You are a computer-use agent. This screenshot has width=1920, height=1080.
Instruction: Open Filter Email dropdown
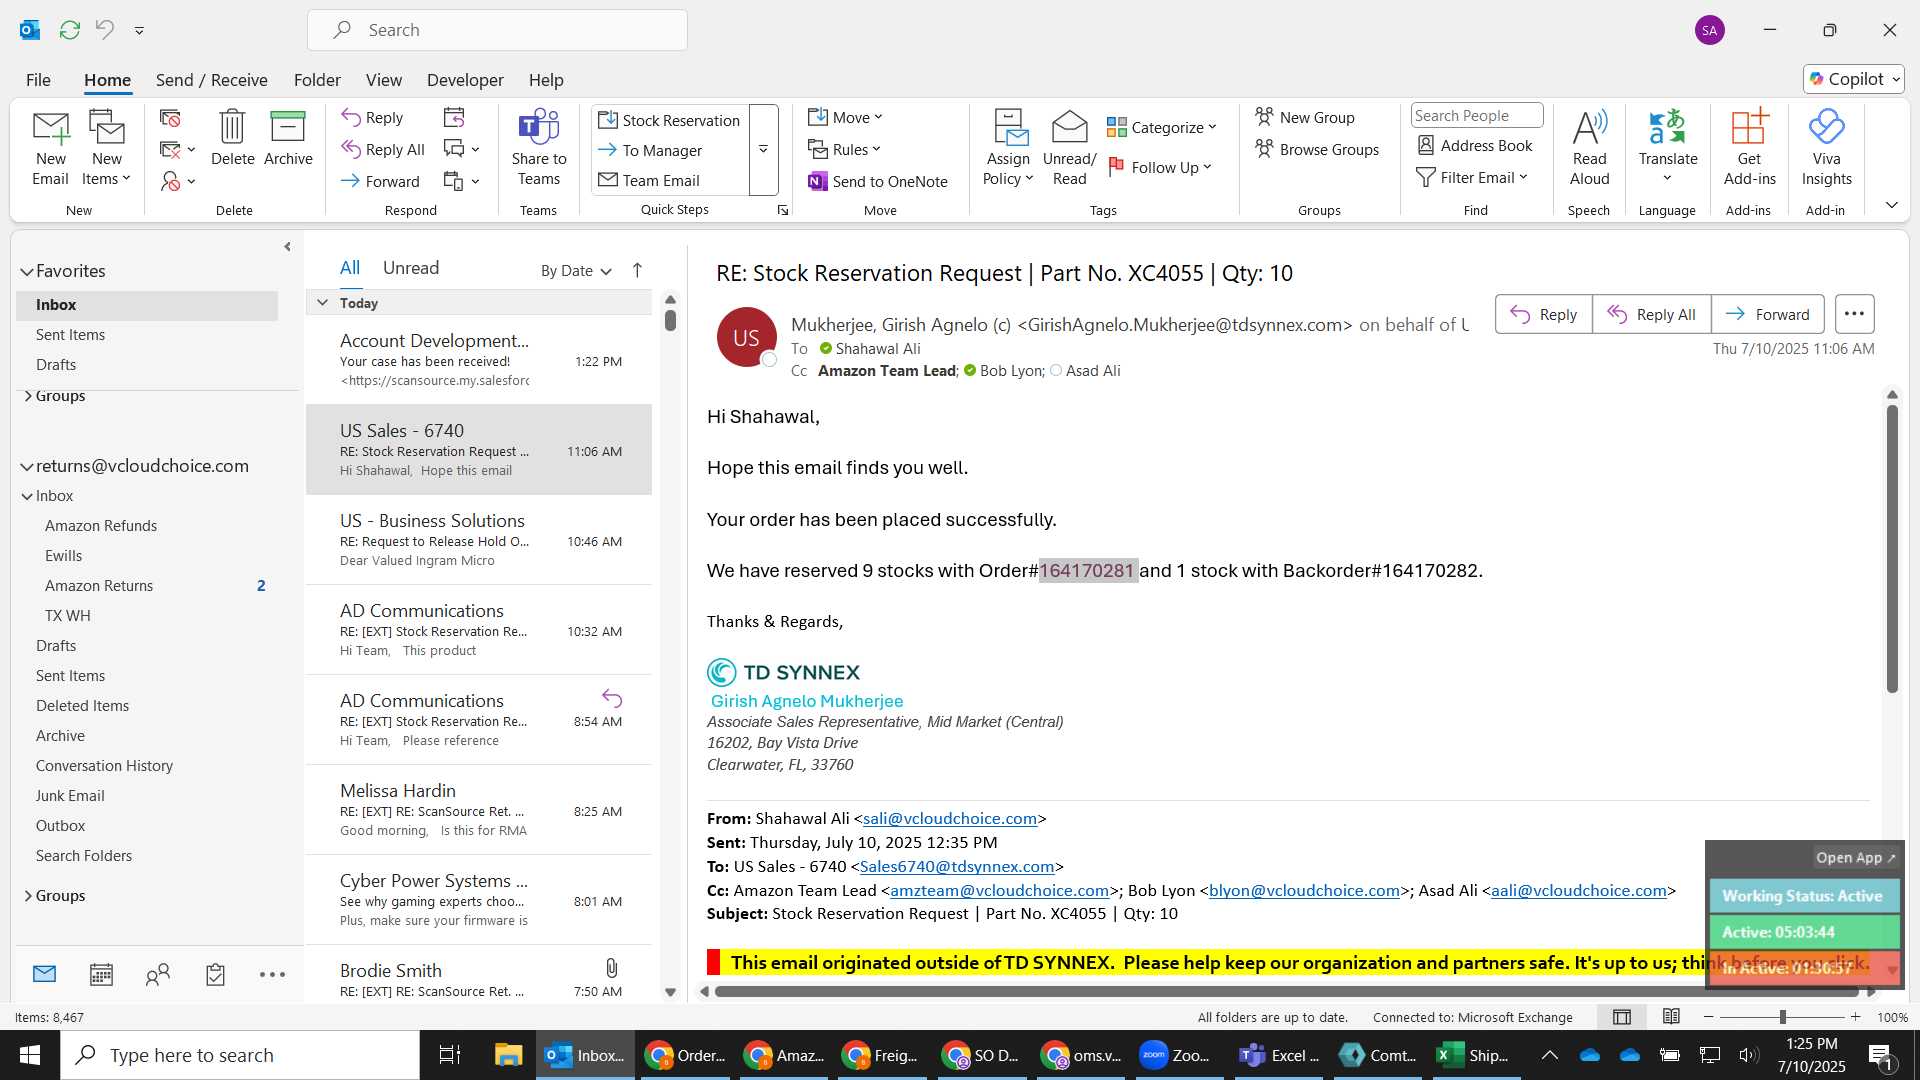click(1472, 177)
